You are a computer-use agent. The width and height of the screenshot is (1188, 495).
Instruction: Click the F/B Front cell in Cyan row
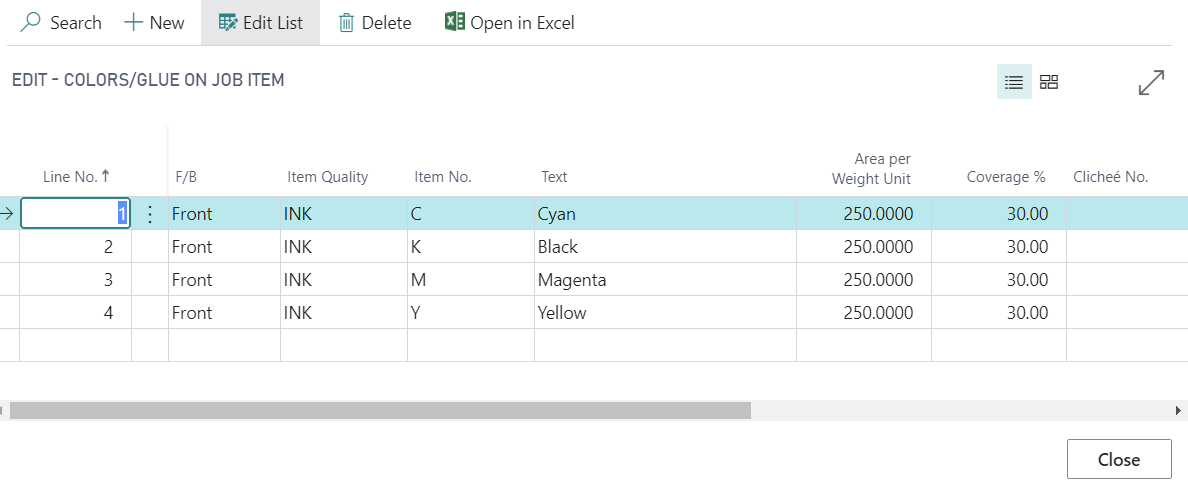224,214
